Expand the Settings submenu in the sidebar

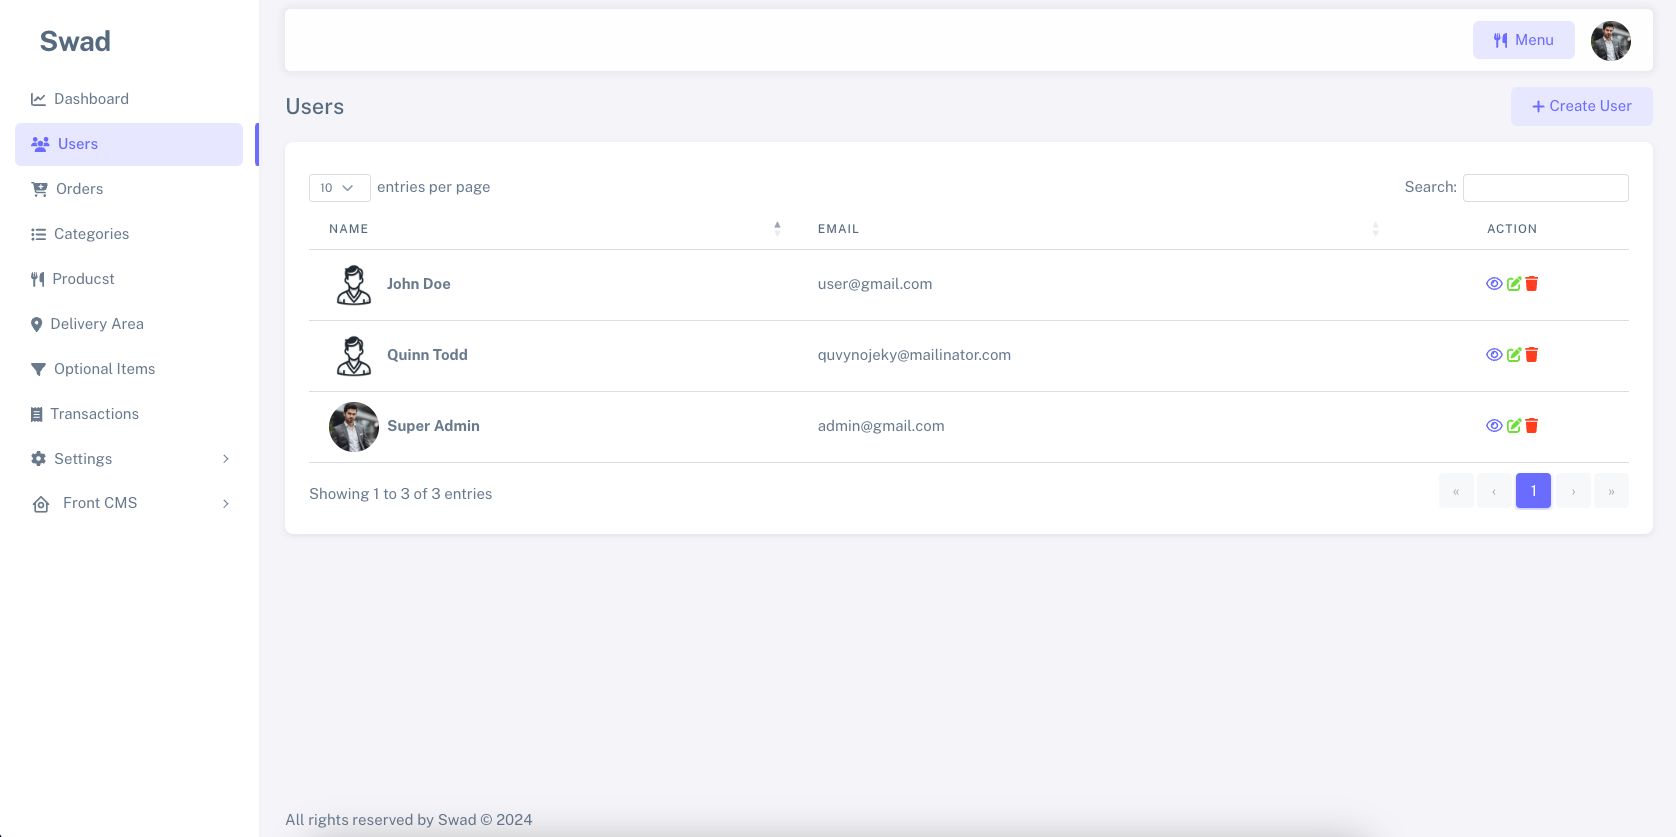(129, 459)
